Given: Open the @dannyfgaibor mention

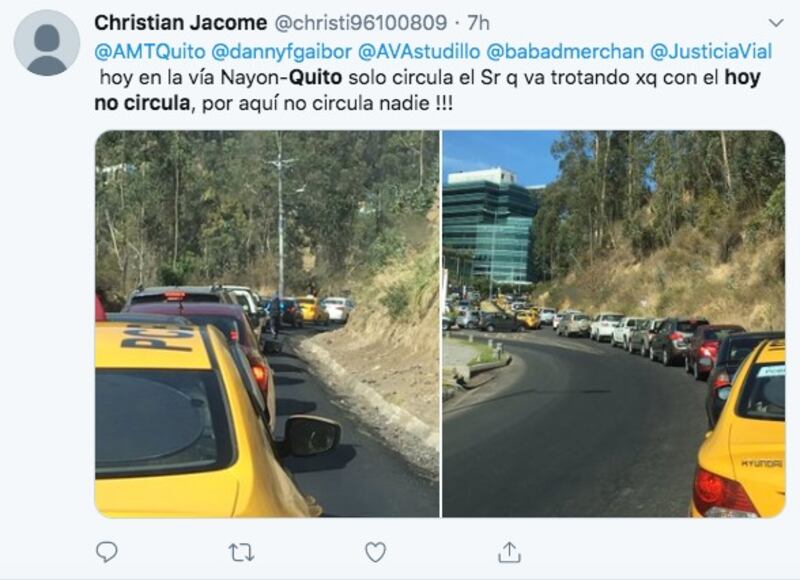Looking at the screenshot, I should (x=281, y=52).
